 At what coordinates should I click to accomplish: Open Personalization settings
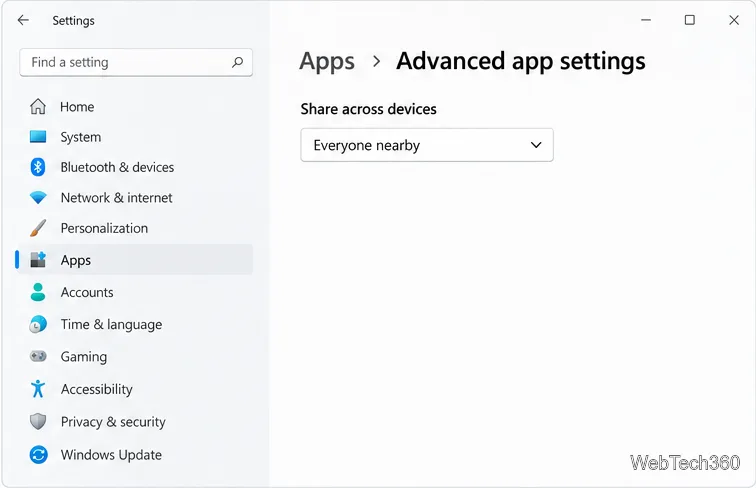(x=135, y=228)
